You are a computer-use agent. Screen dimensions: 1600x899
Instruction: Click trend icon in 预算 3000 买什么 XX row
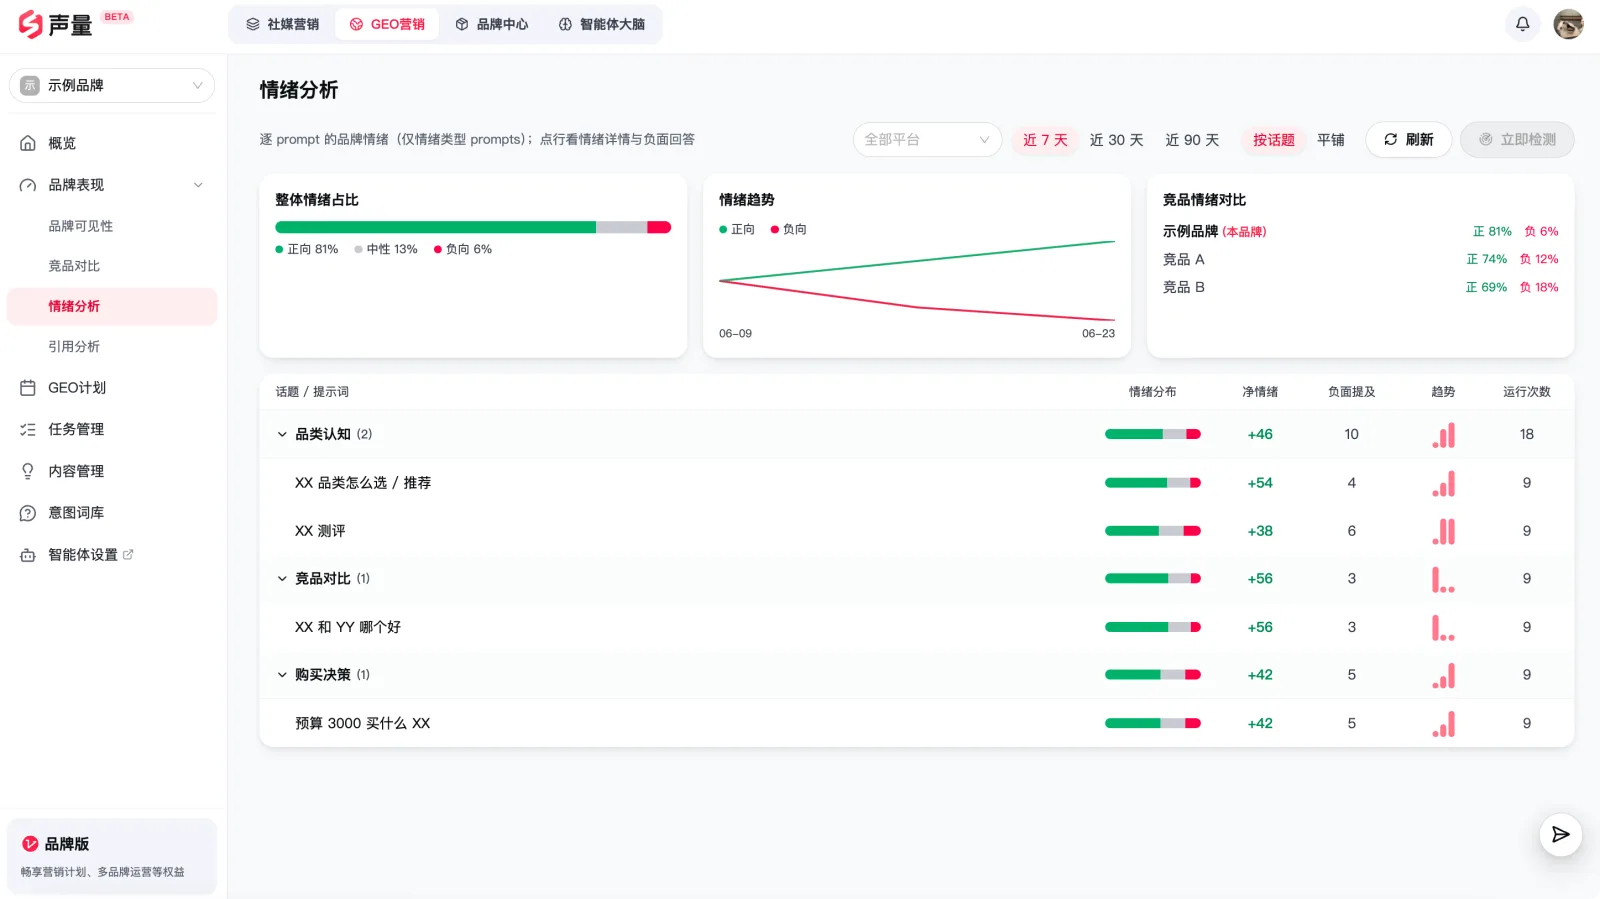click(x=1443, y=723)
